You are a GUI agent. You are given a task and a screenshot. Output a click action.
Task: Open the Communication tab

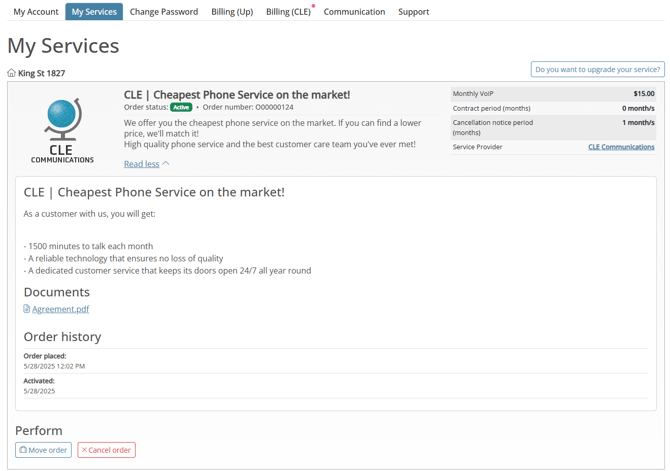[x=354, y=12]
